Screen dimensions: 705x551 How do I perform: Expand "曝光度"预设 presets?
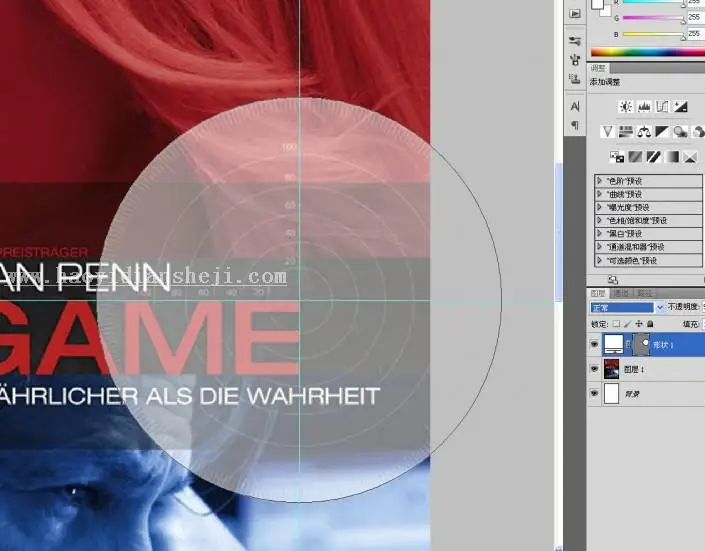[x=599, y=207]
